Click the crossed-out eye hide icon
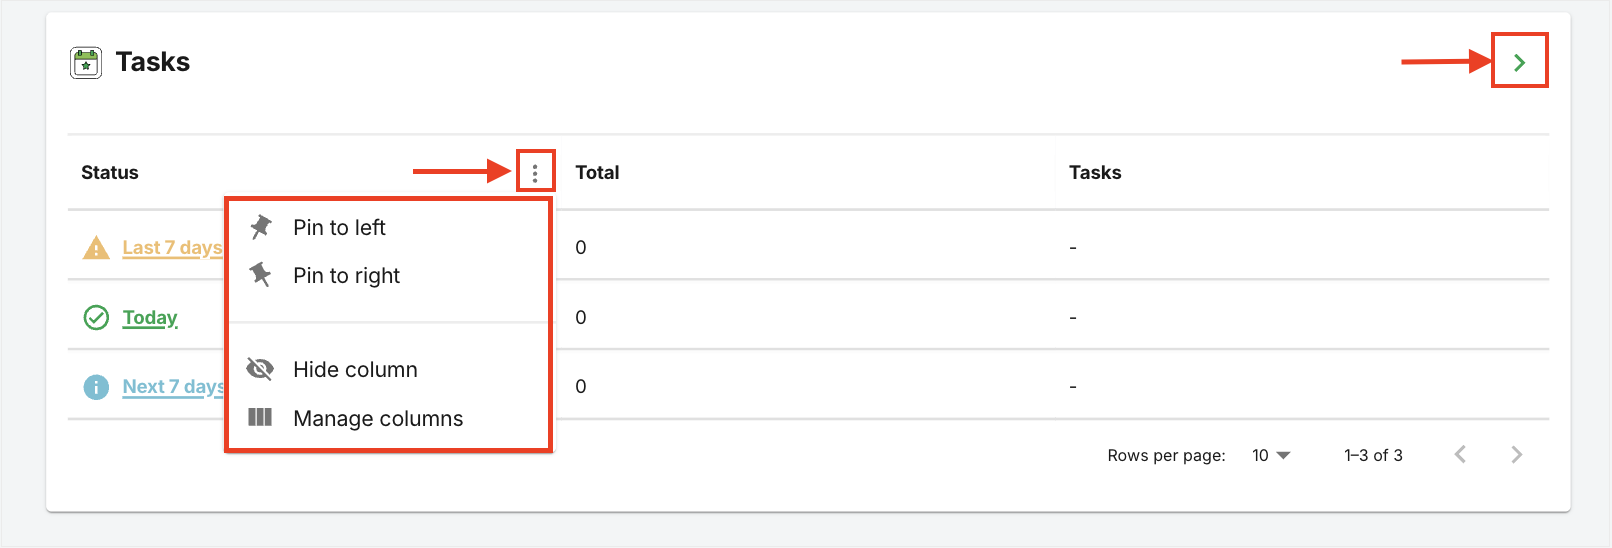 coord(260,369)
